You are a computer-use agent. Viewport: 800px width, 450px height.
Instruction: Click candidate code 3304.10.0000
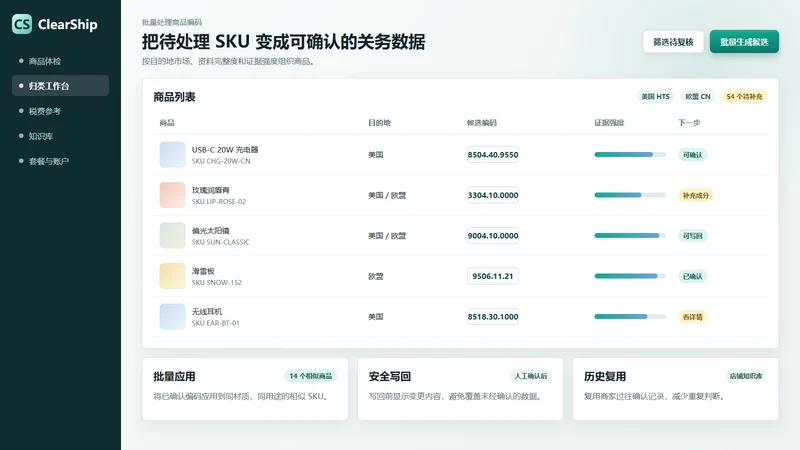click(493, 195)
